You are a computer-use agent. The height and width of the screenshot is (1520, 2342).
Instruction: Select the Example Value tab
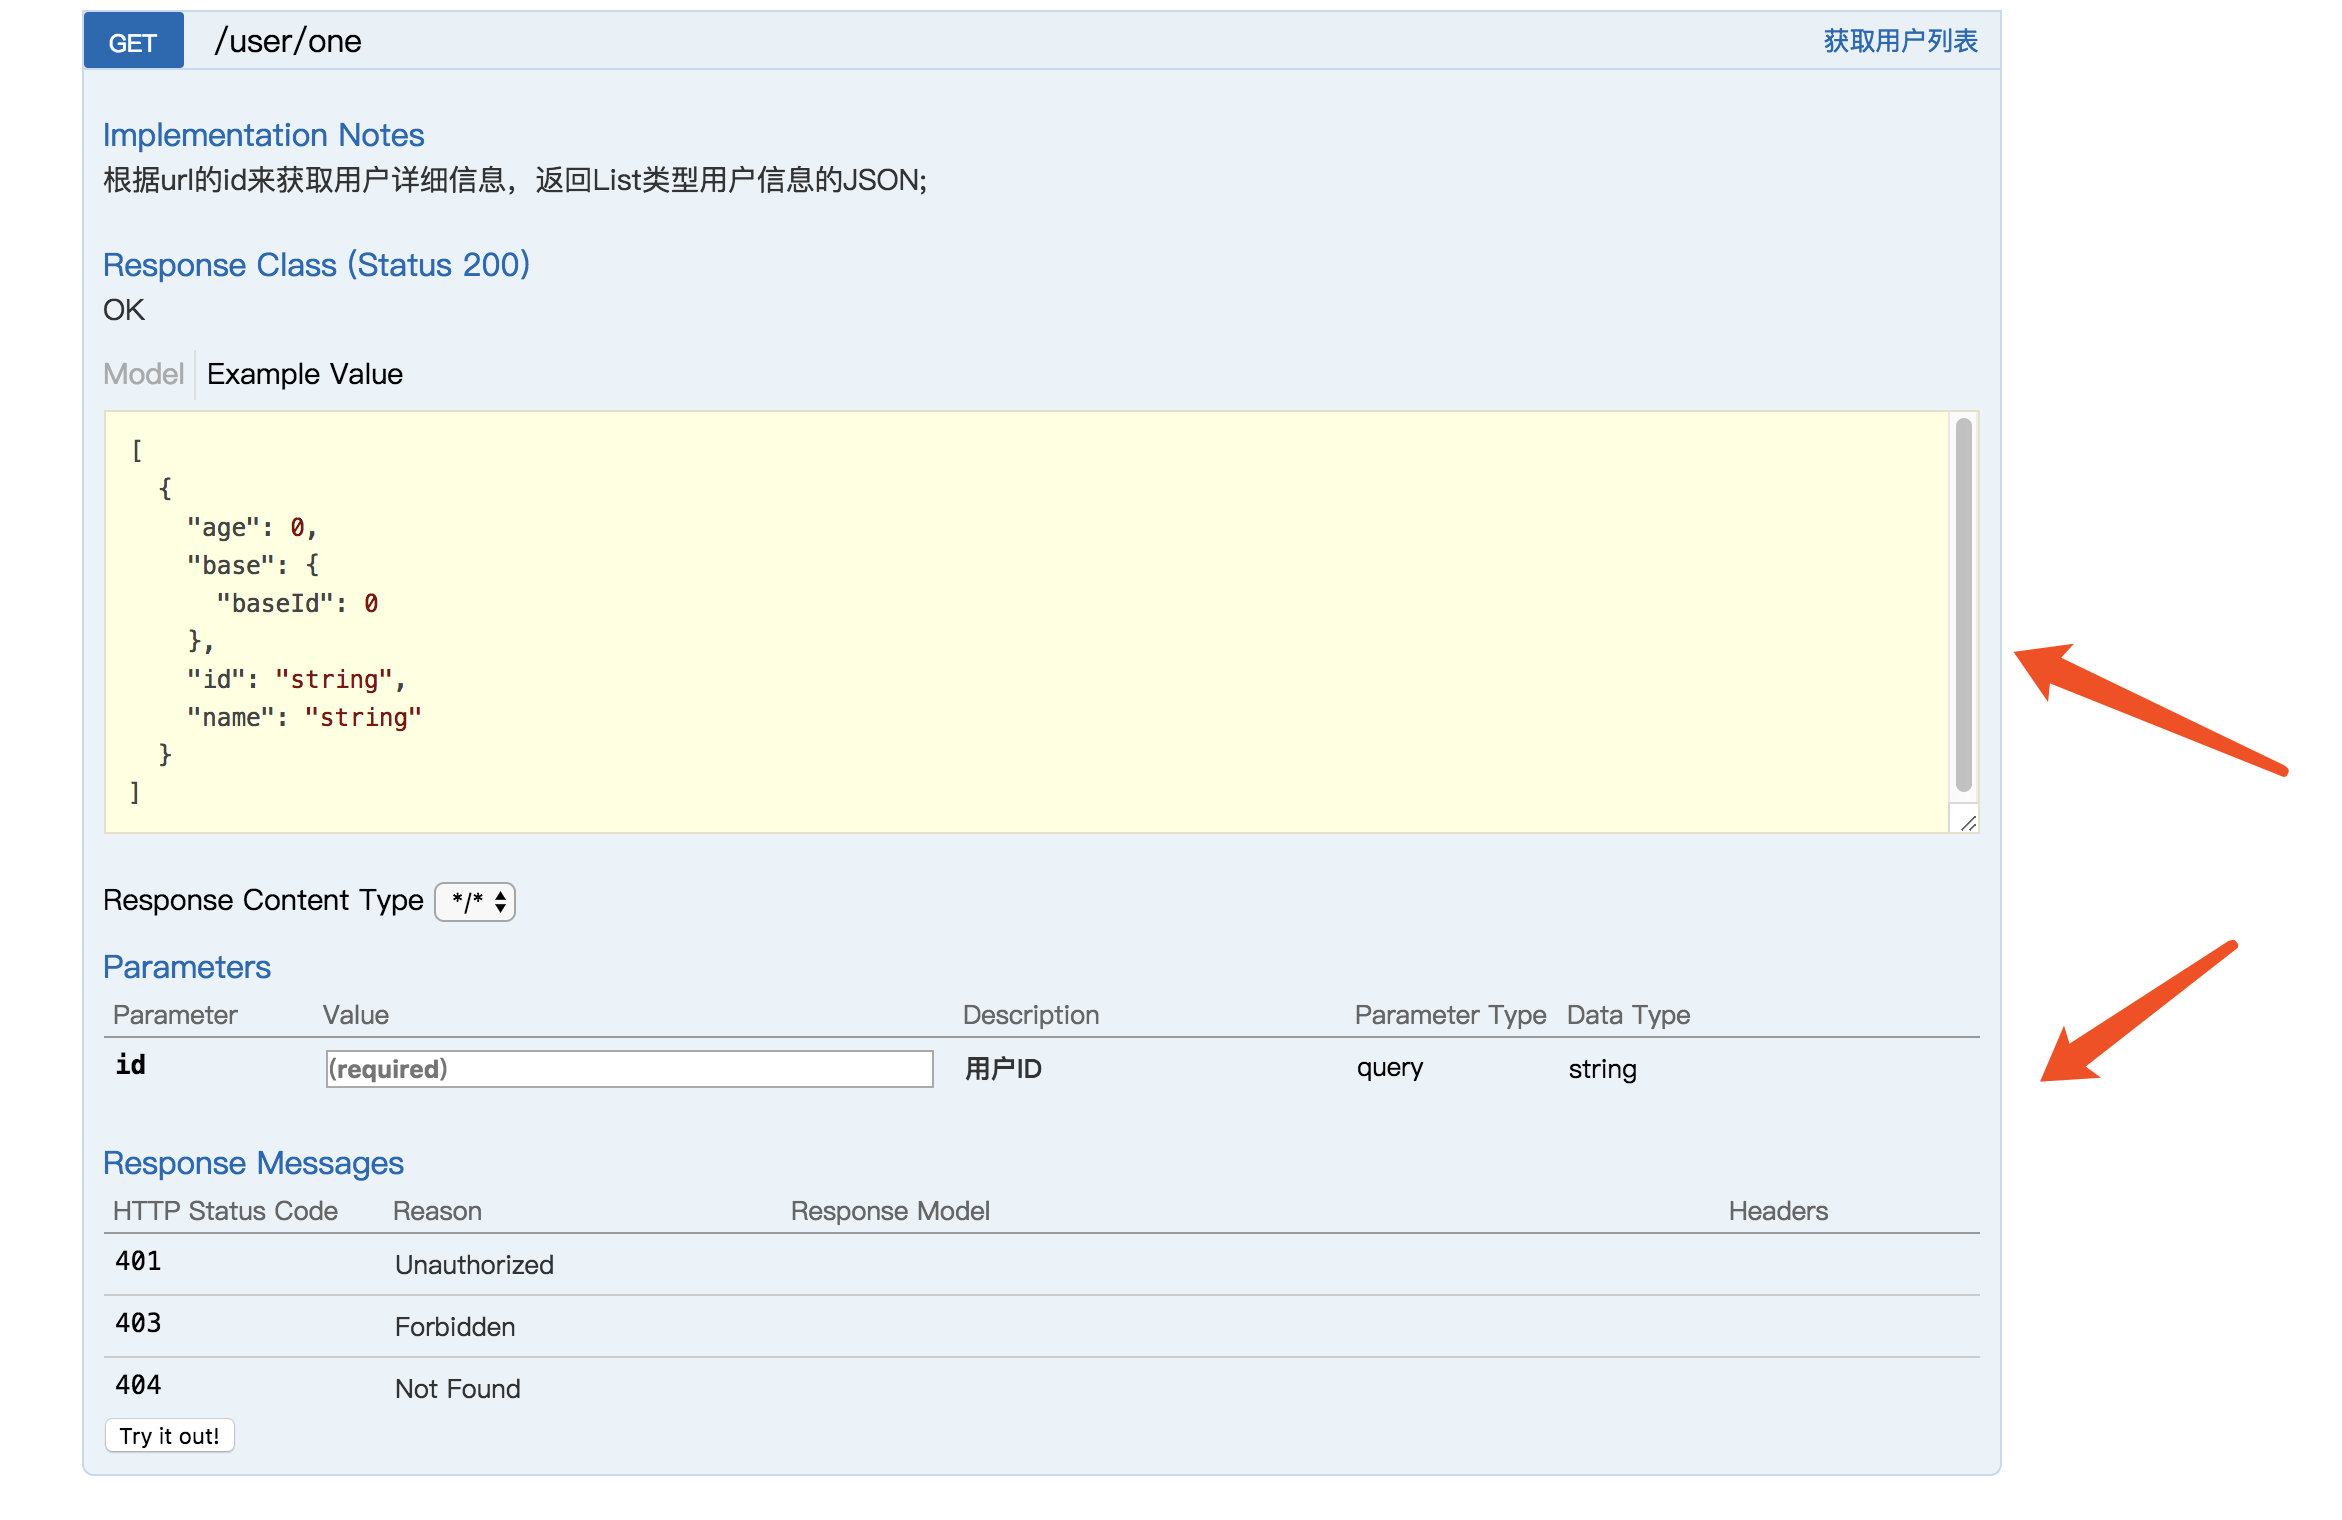305,373
